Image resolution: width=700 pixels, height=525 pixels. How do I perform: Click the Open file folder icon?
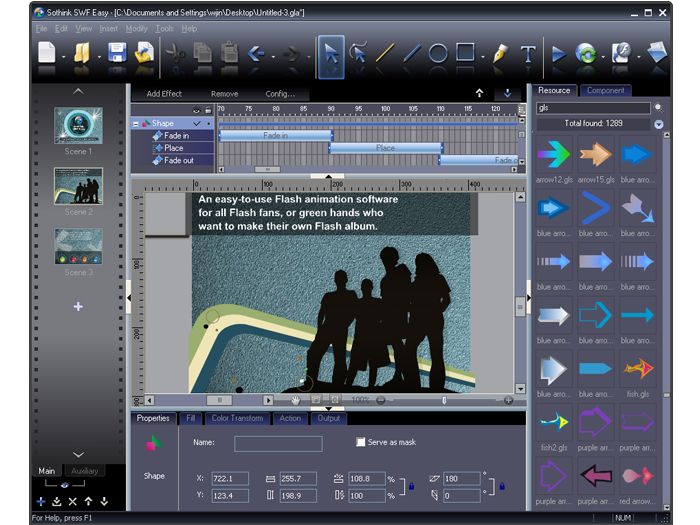[x=82, y=53]
